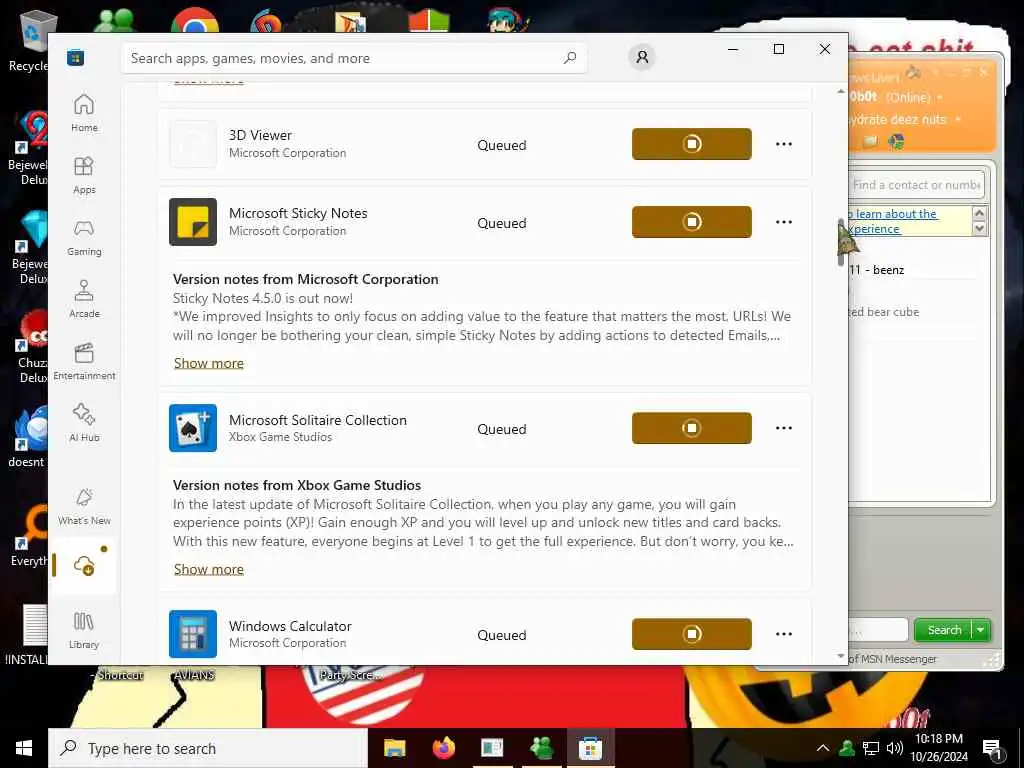Click in the Store search apps field
The width and height of the screenshot is (1024, 768).
click(354, 58)
